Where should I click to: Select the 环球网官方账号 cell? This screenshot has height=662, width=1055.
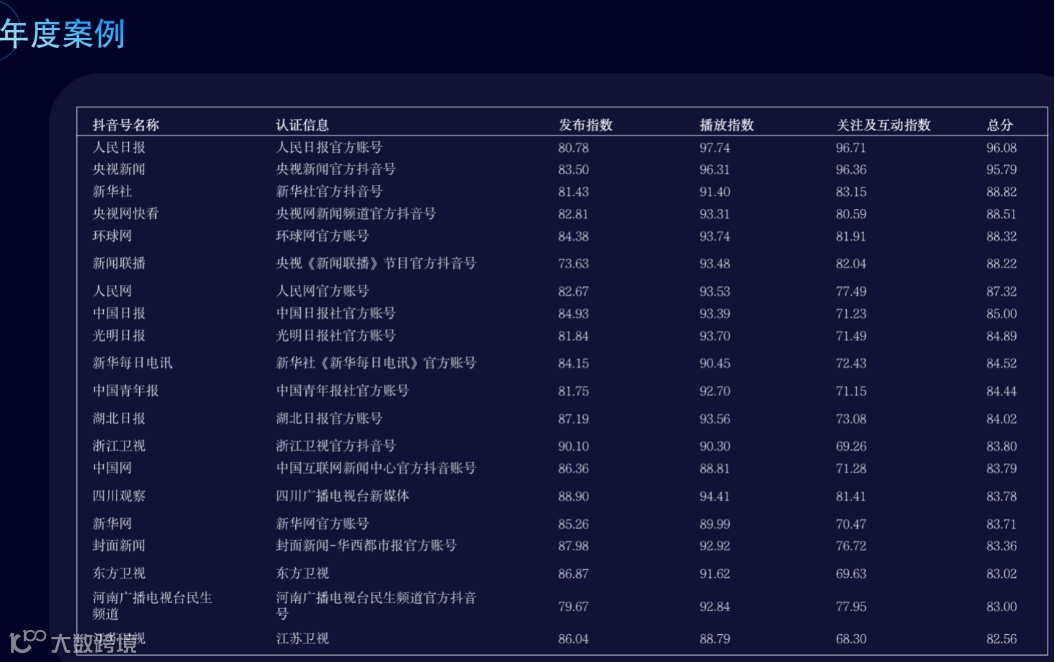pyautogui.click(x=322, y=236)
